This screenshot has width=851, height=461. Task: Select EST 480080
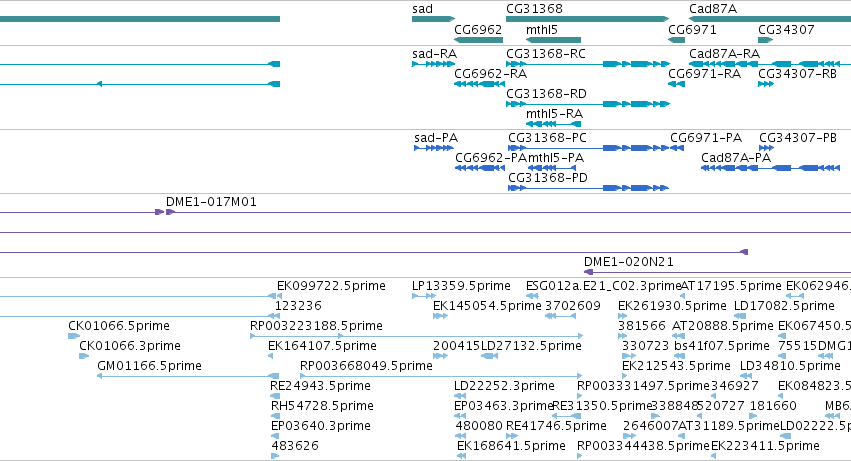pyautogui.click(x=479, y=426)
